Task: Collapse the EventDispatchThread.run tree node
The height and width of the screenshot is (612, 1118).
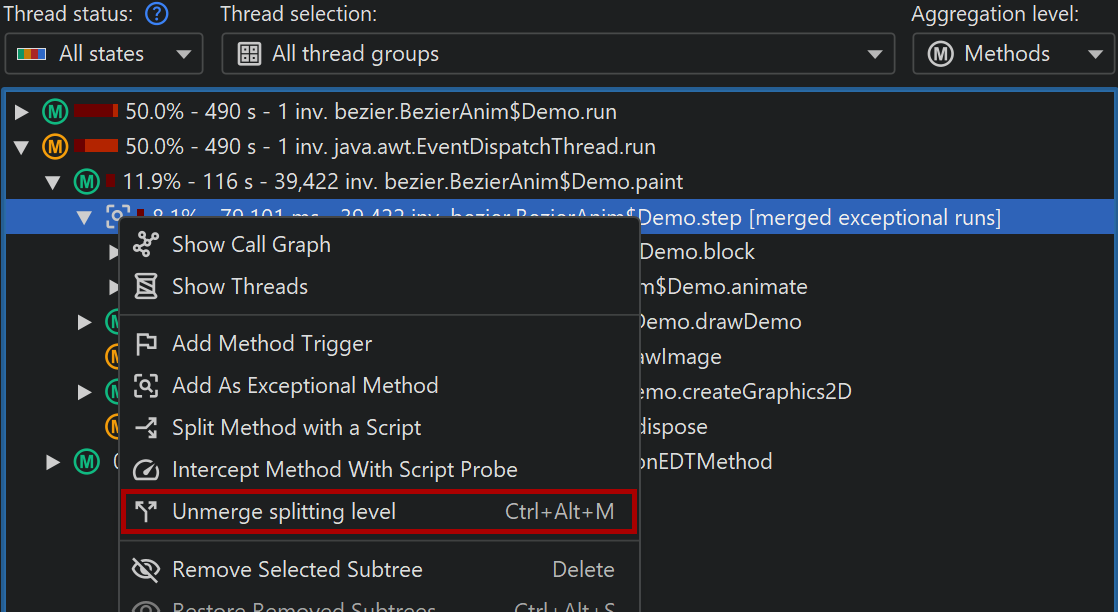Action: click(21, 147)
